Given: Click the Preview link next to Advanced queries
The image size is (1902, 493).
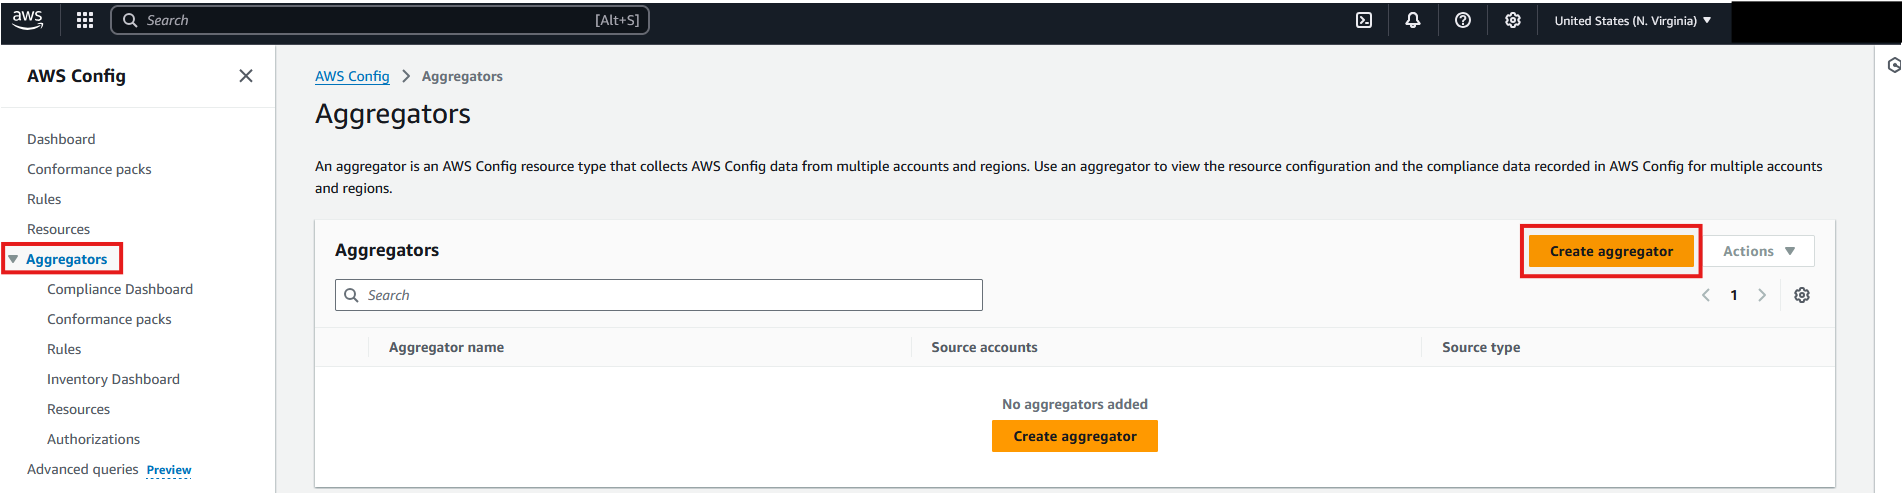Looking at the screenshot, I should pos(169,470).
